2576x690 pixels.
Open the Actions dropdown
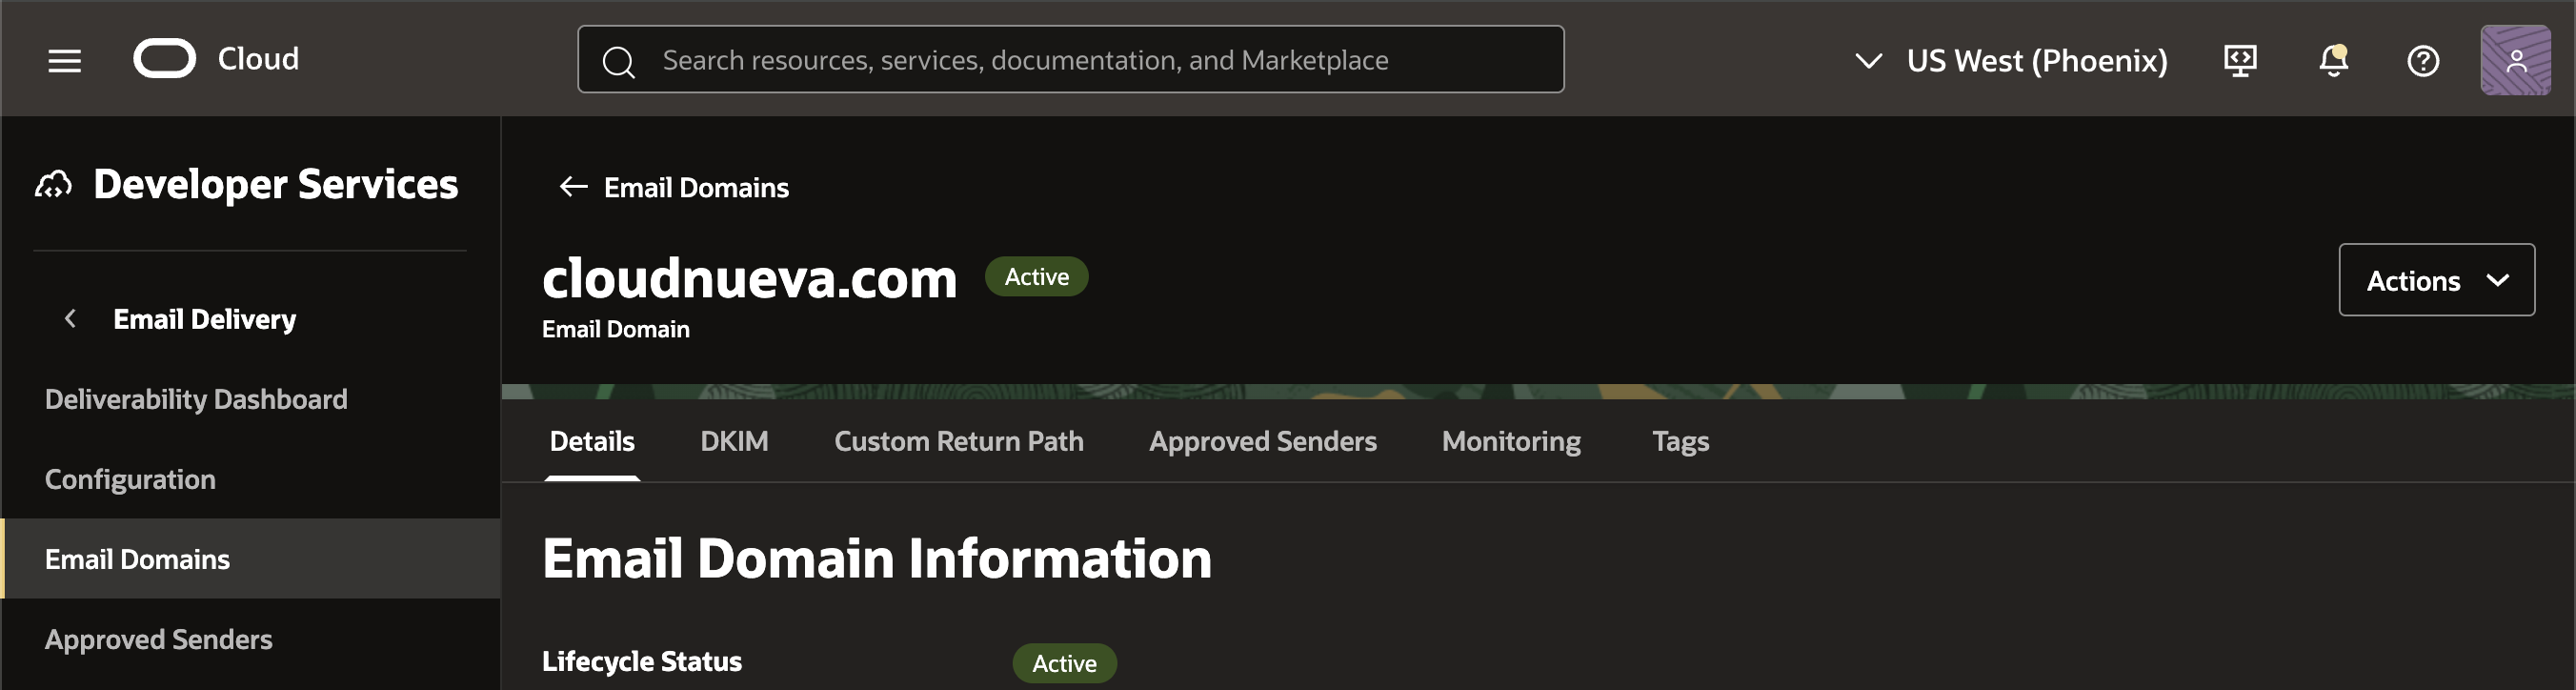[x=2436, y=280]
